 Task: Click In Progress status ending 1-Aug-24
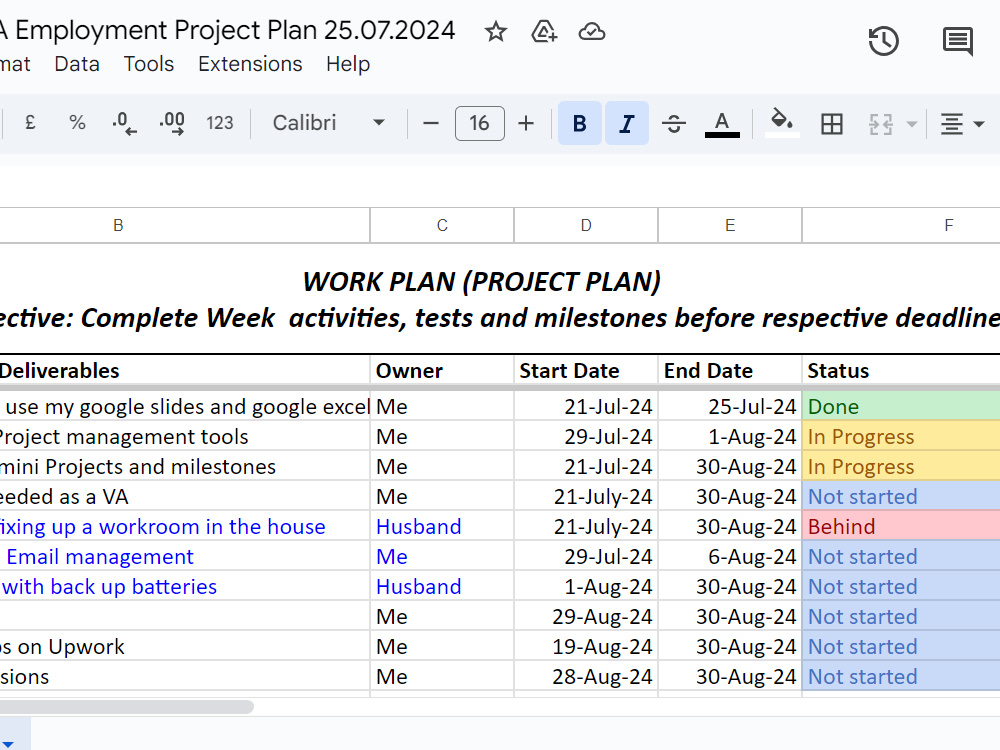(901, 436)
